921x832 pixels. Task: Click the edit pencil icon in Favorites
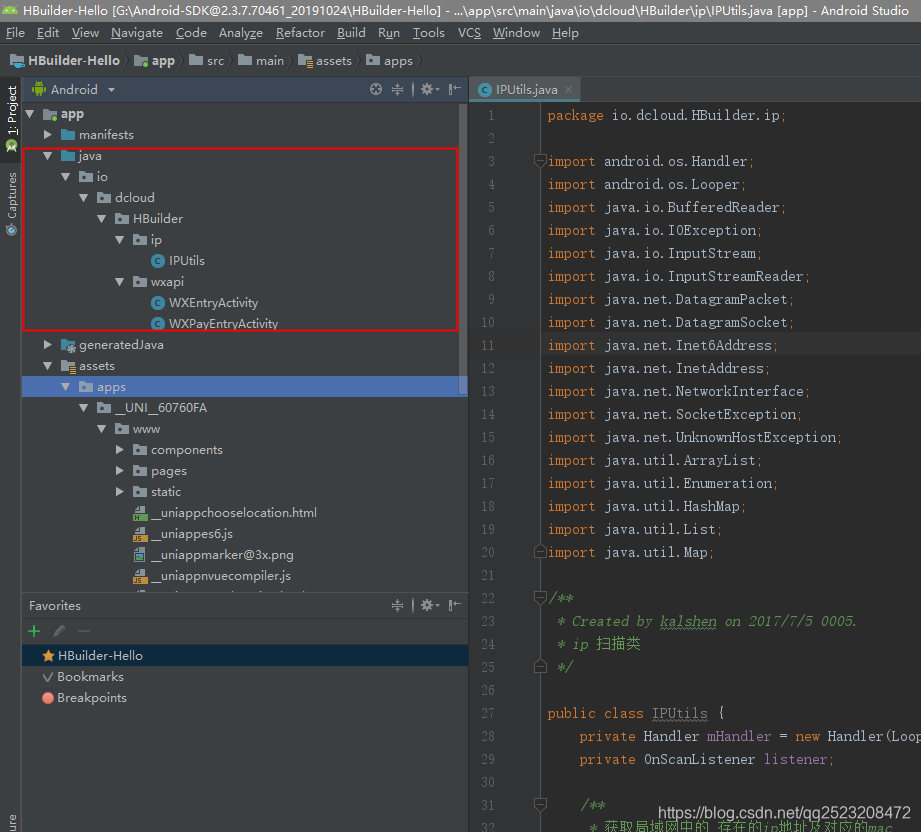point(59,631)
